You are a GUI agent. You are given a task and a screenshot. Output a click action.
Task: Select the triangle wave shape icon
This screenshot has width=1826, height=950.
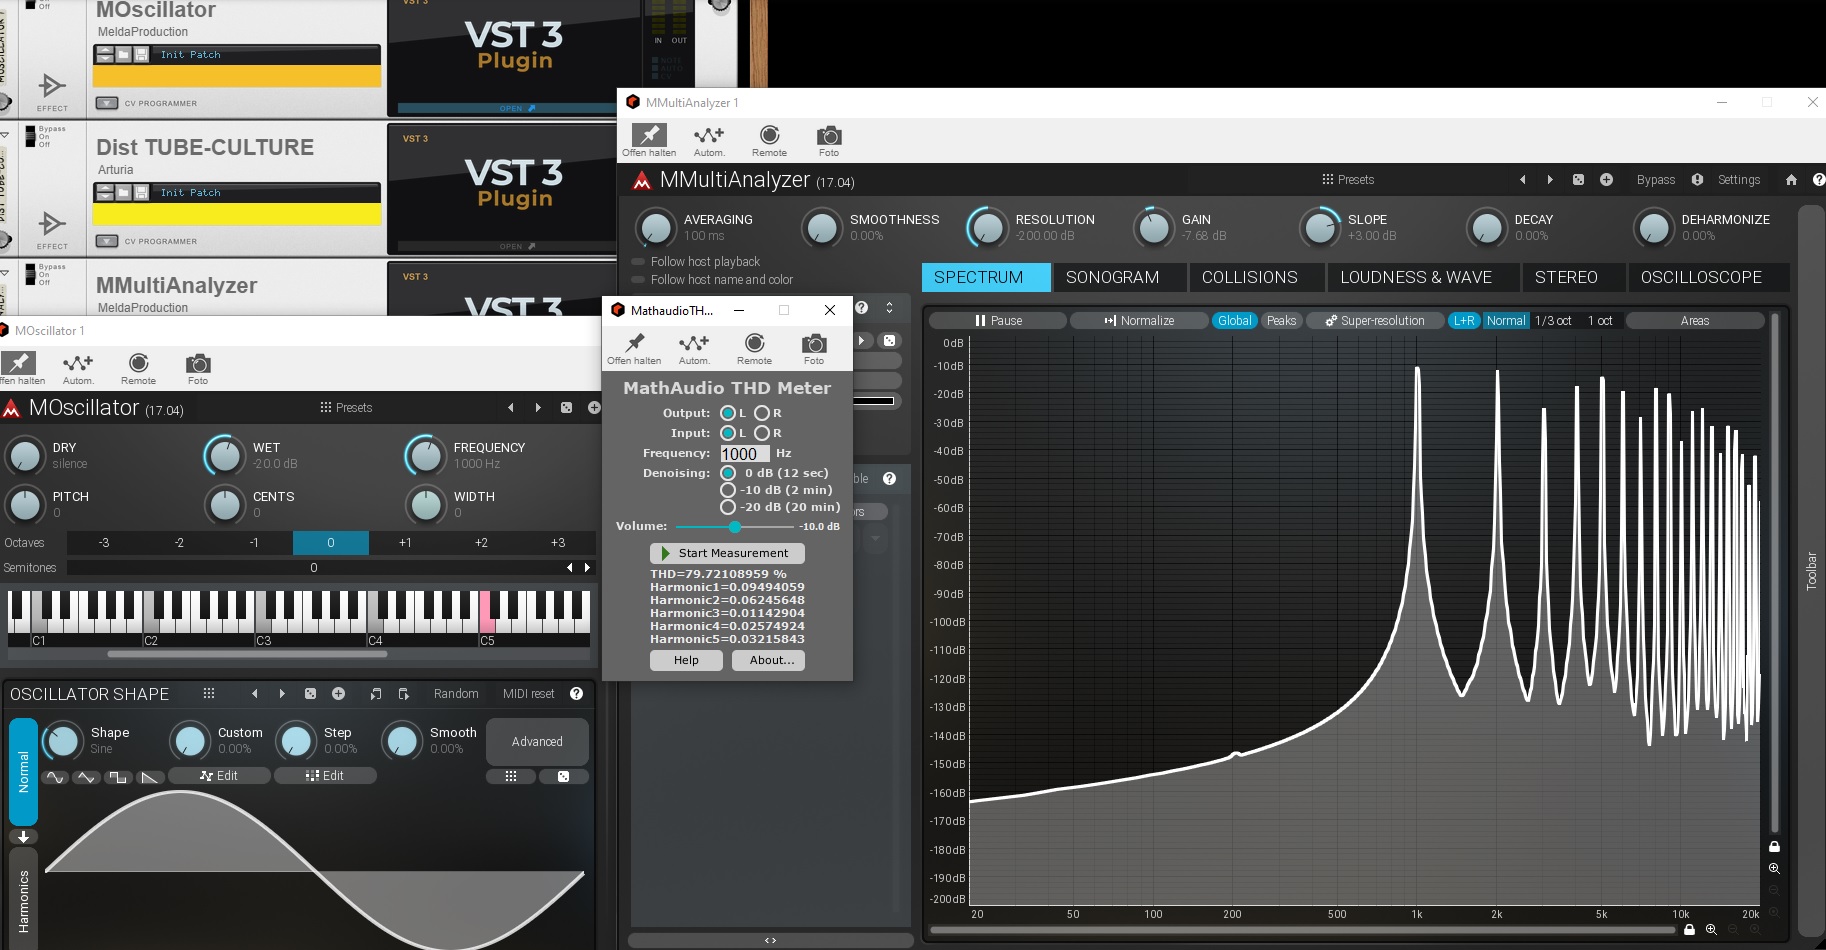click(x=87, y=777)
